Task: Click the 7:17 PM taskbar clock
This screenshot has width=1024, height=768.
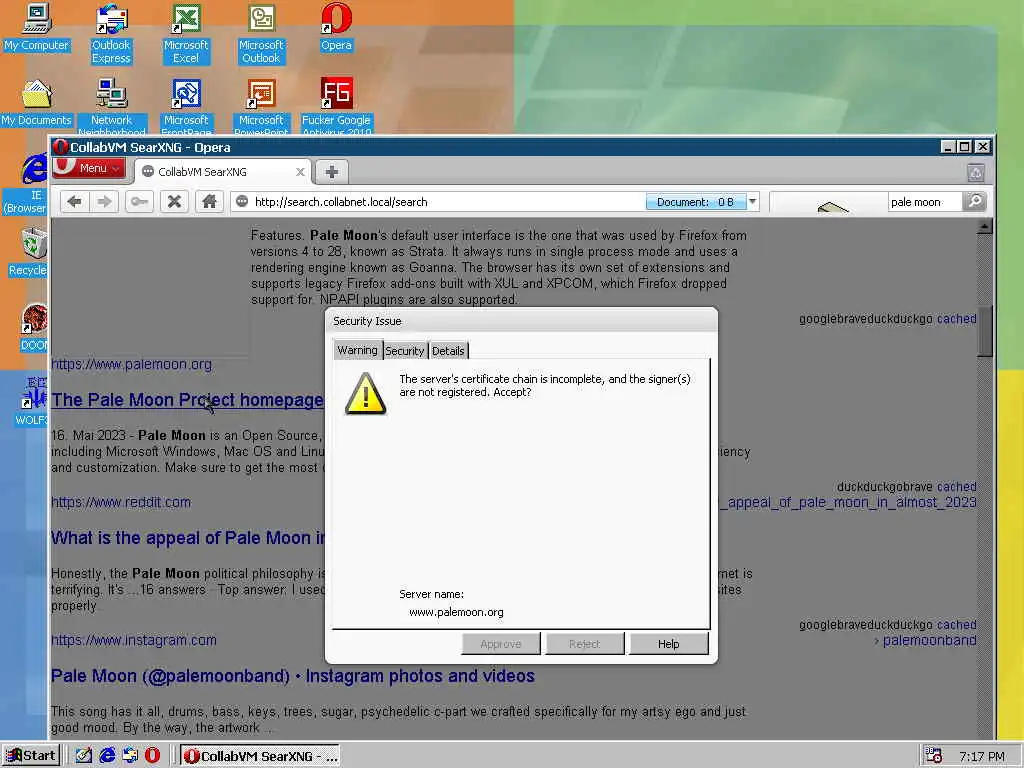Action: point(982,756)
